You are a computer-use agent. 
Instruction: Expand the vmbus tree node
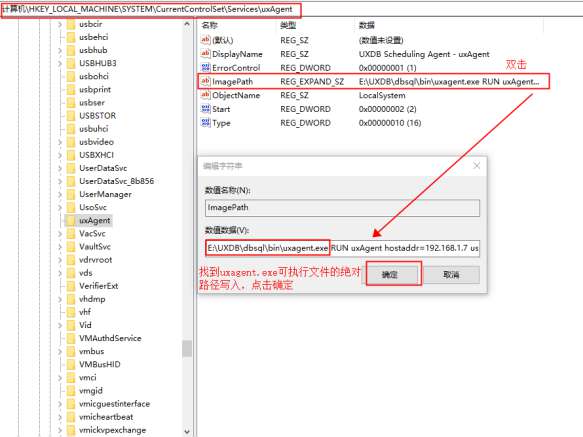[x=60, y=351]
